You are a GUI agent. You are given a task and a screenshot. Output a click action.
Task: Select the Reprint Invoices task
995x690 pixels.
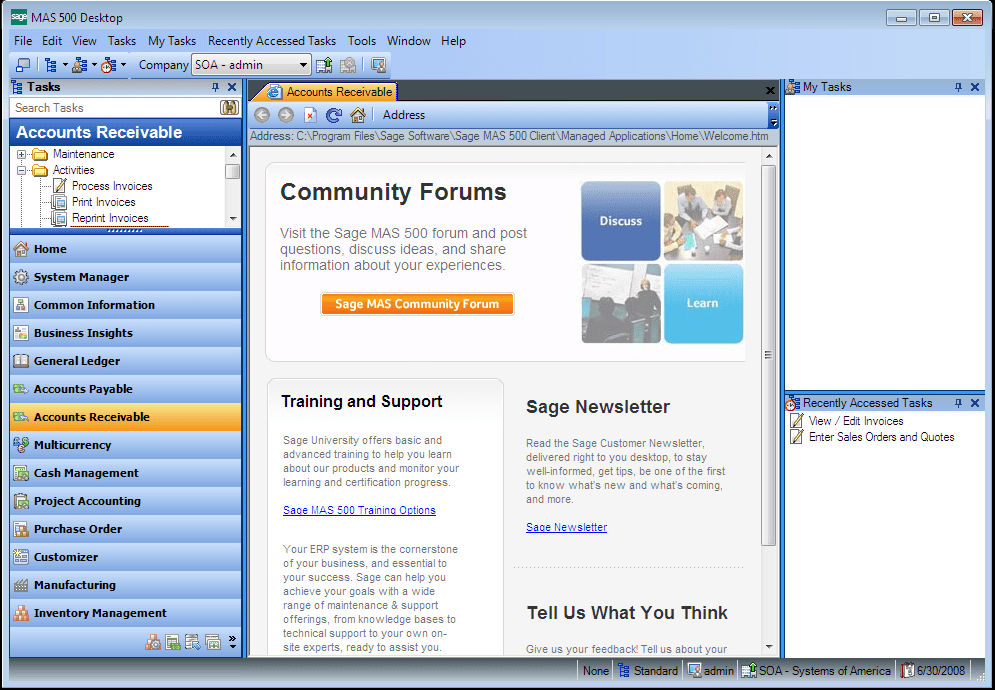click(x=110, y=218)
